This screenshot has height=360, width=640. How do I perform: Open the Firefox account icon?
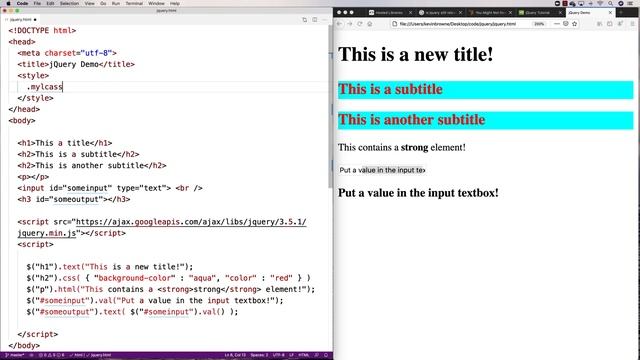[x=620, y=24]
